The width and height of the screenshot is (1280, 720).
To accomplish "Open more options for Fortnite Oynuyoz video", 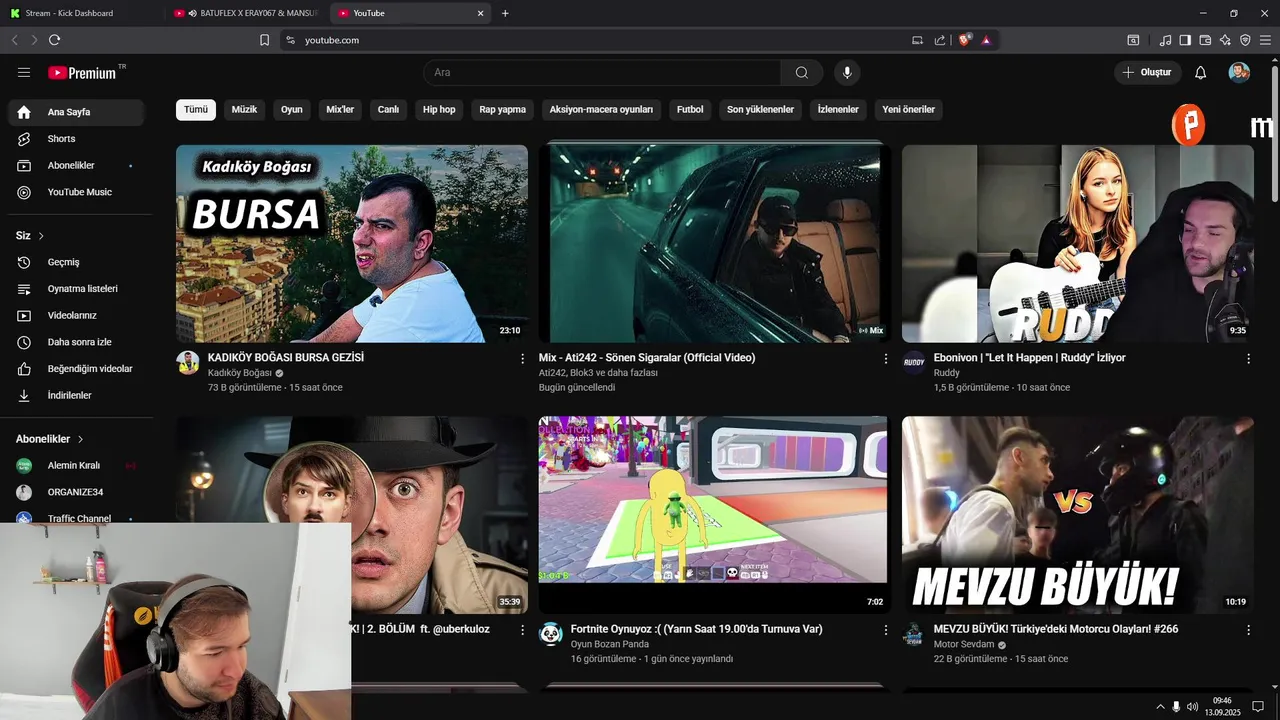I will coord(885,630).
